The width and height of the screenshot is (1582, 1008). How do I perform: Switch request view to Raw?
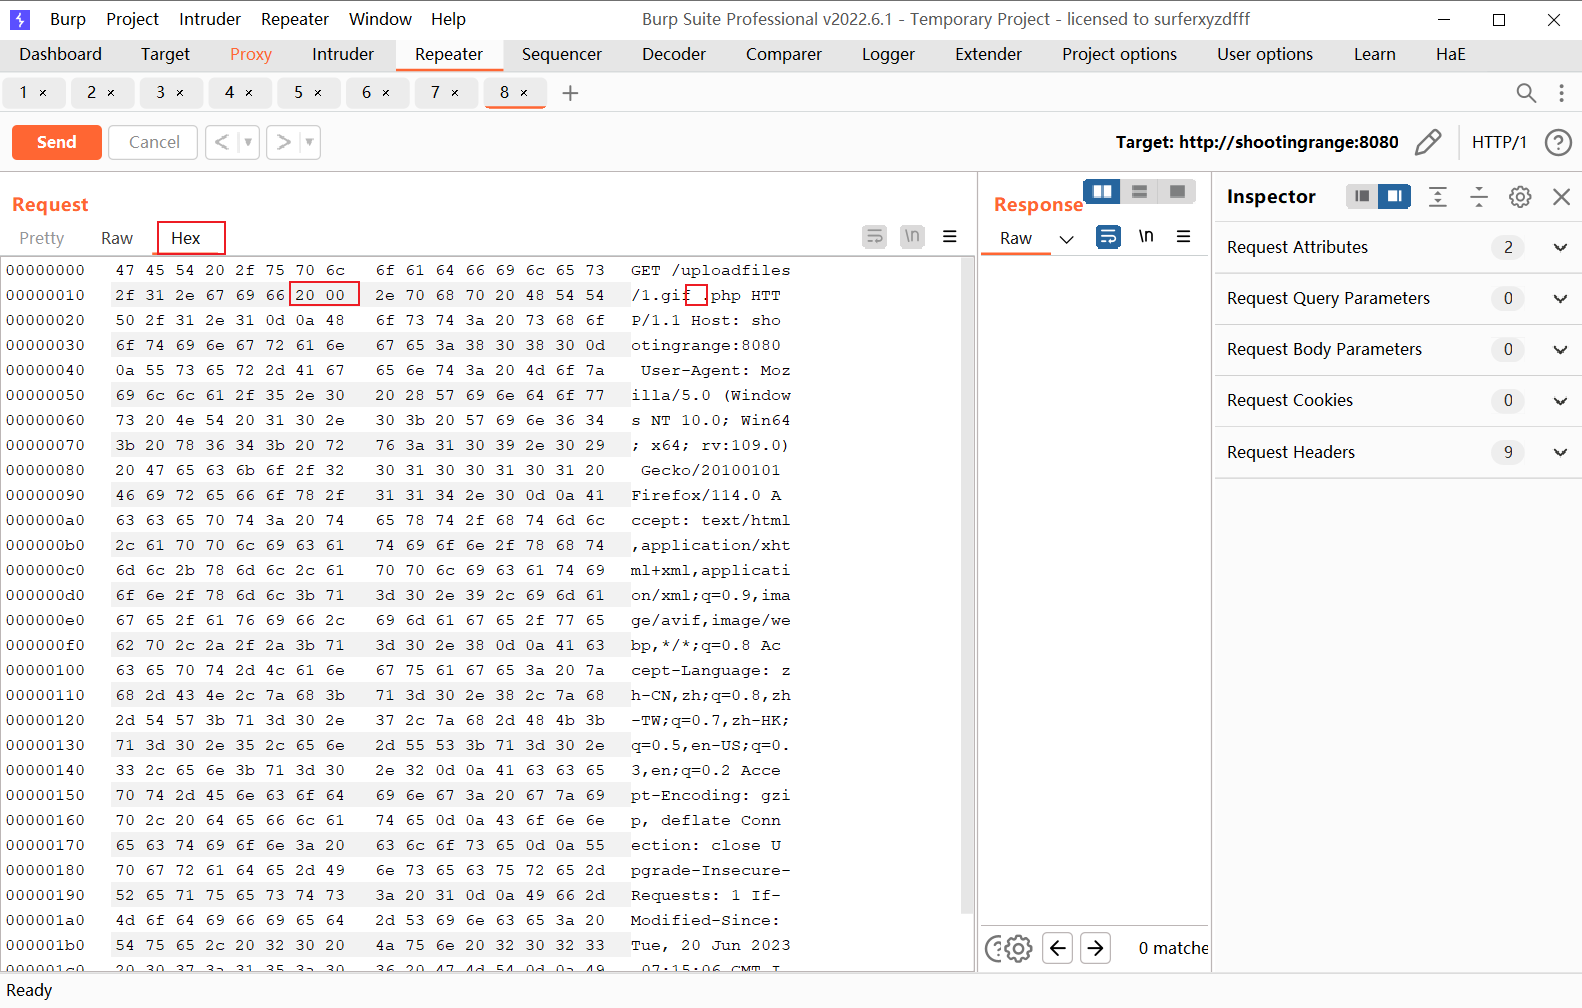pos(117,238)
